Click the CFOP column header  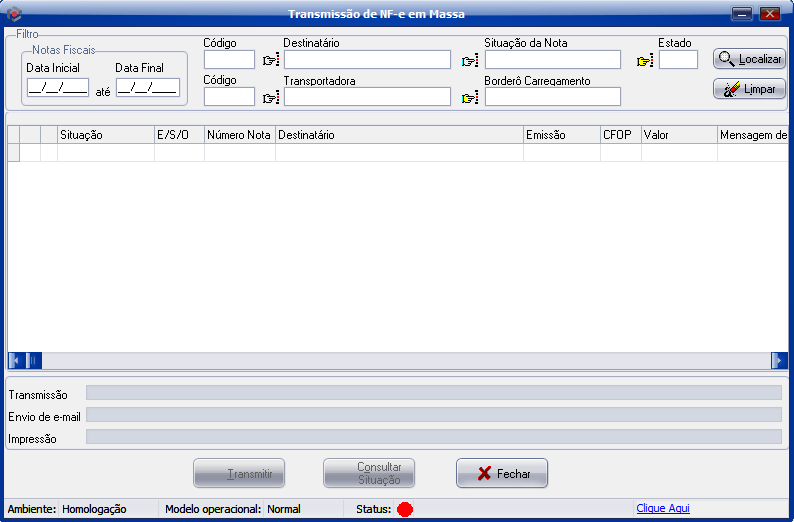(x=620, y=135)
